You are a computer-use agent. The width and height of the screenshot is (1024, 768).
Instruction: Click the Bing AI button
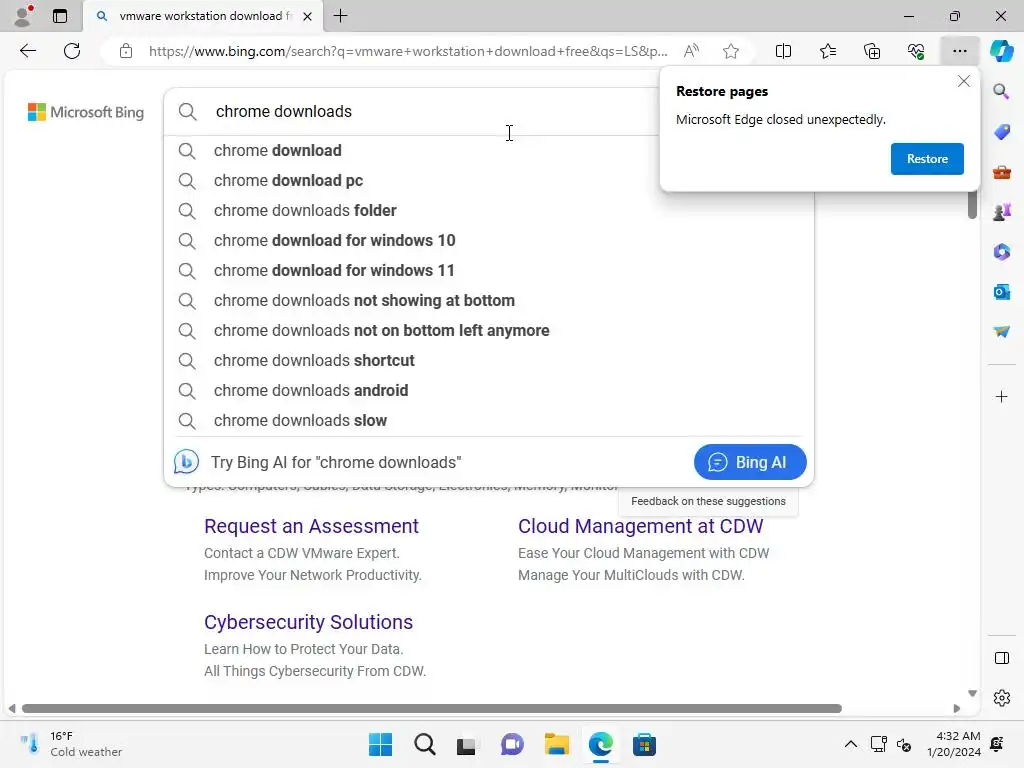coord(750,462)
